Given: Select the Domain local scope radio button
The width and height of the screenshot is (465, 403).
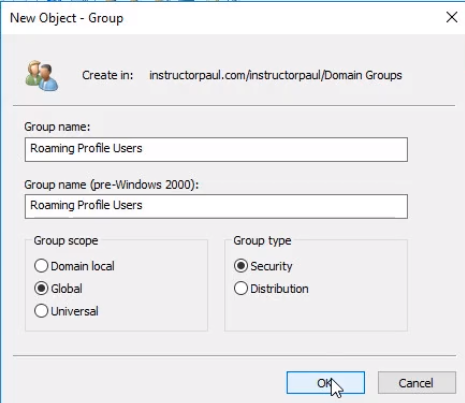Looking at the screenshot, I should (41, 266).
